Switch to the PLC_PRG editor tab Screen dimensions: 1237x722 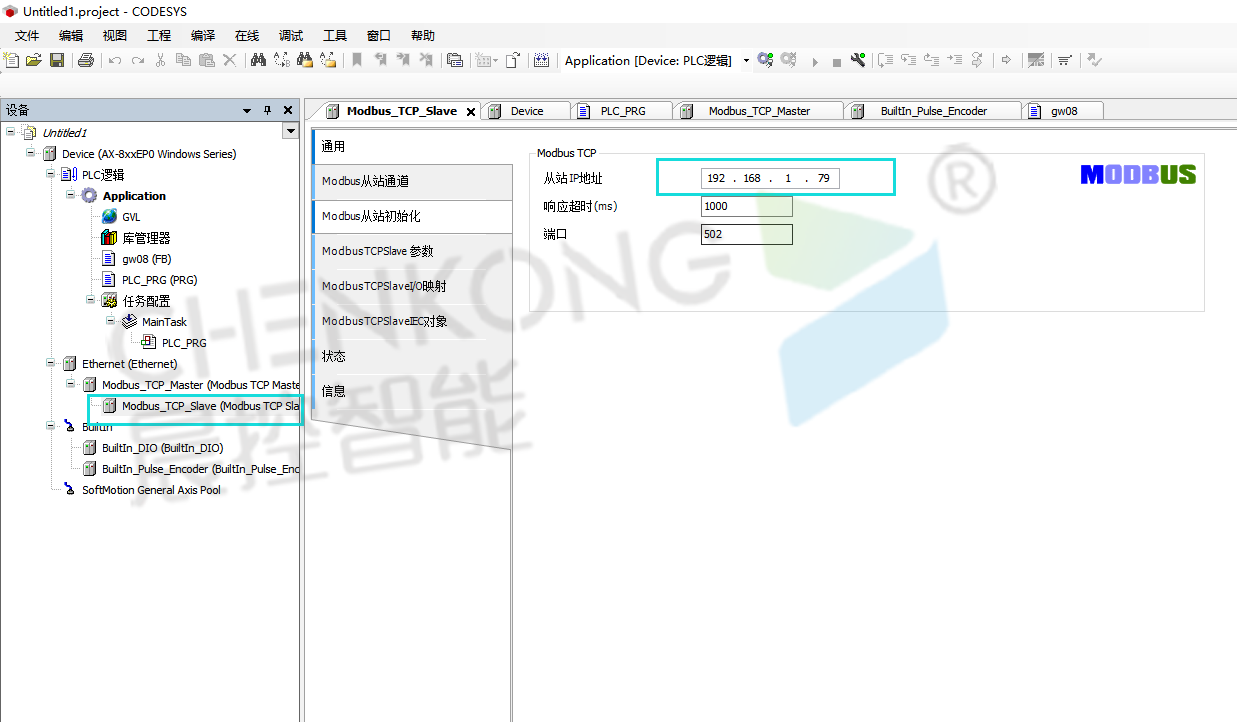click(x=622, y=111)
